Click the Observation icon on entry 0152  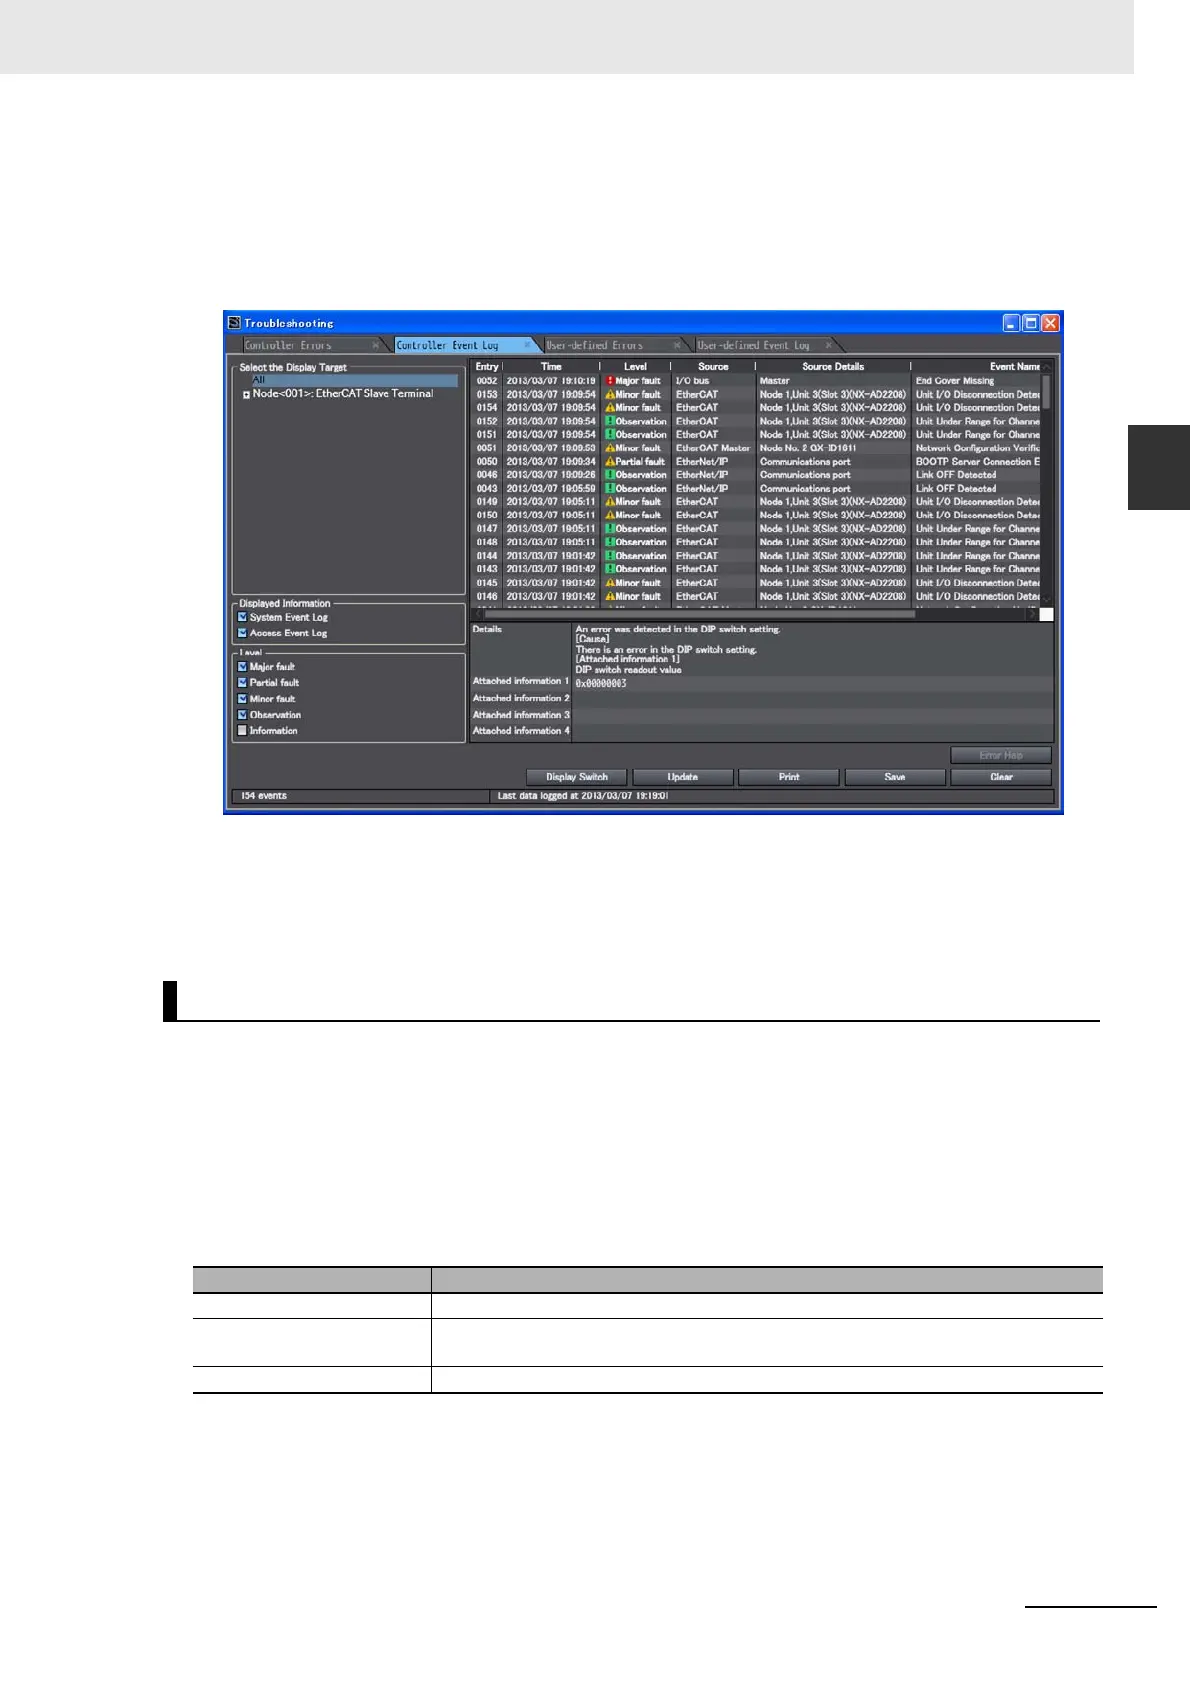(x=610, y=421)
